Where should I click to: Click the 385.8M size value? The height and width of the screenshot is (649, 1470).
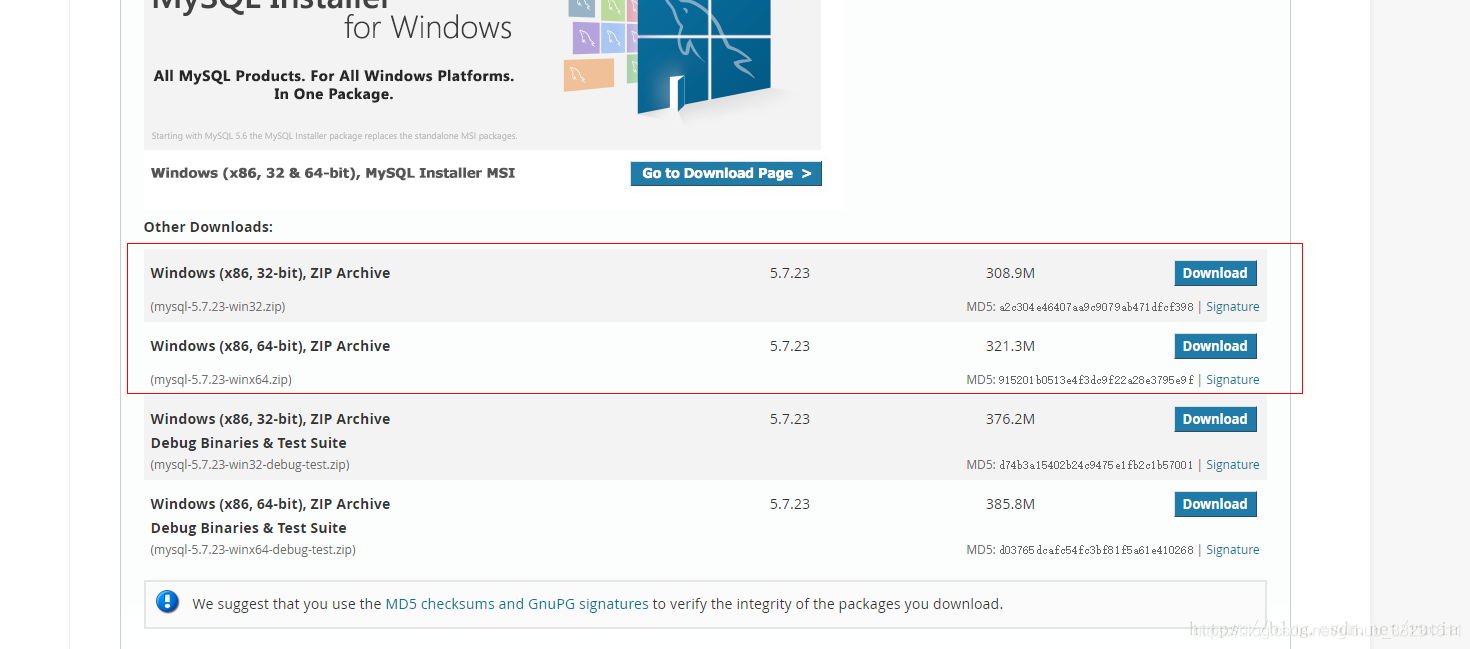coord(1010,504)
